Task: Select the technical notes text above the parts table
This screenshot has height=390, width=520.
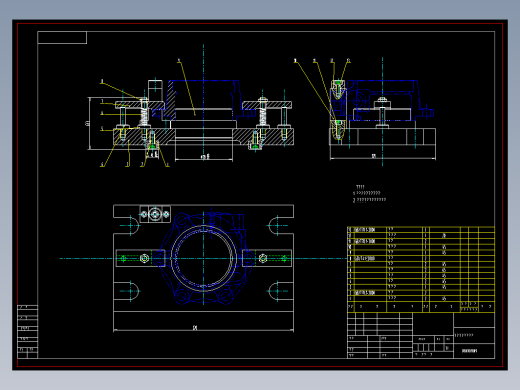Action: point(369,194)
